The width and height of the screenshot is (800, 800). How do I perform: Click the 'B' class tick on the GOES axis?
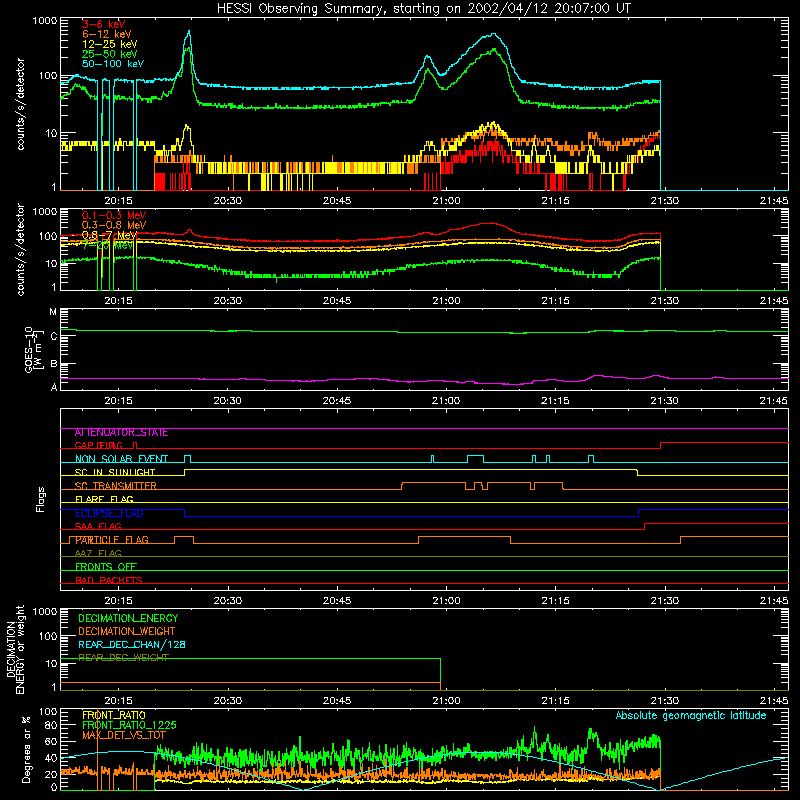(x=54, y=364)
